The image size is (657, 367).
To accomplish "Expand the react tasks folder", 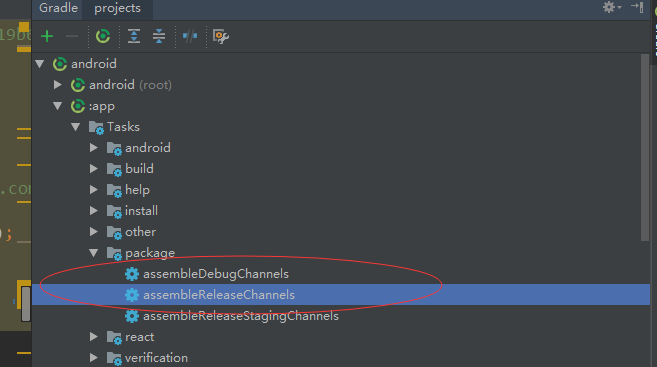I will [x=93, y=337].
